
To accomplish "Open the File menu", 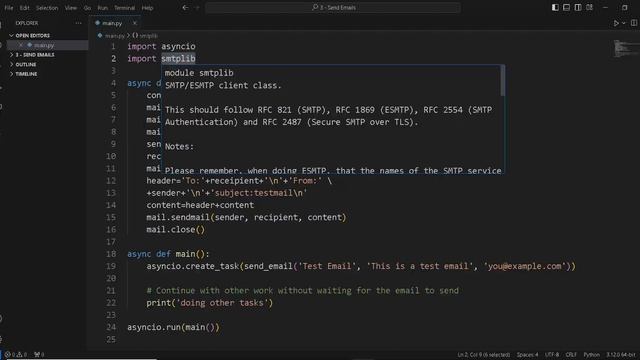I will click(x=9, y=8).
